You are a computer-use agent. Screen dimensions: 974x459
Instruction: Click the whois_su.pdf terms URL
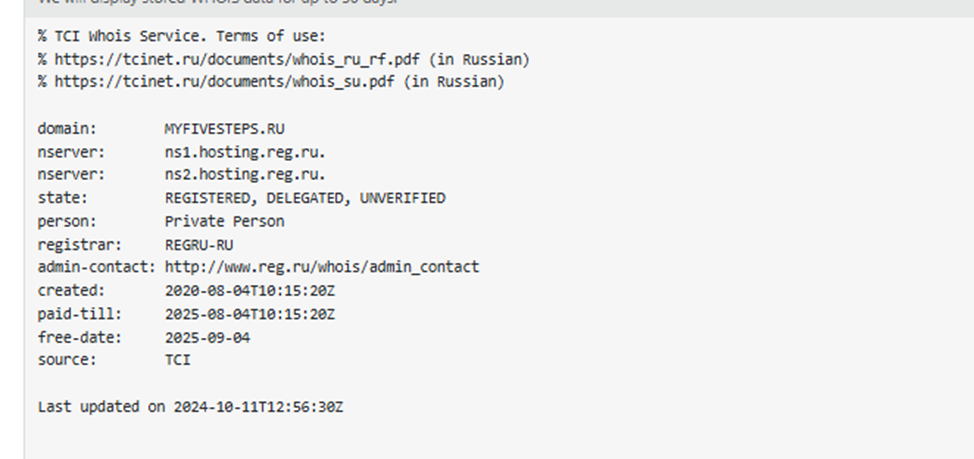click(224, 82)
